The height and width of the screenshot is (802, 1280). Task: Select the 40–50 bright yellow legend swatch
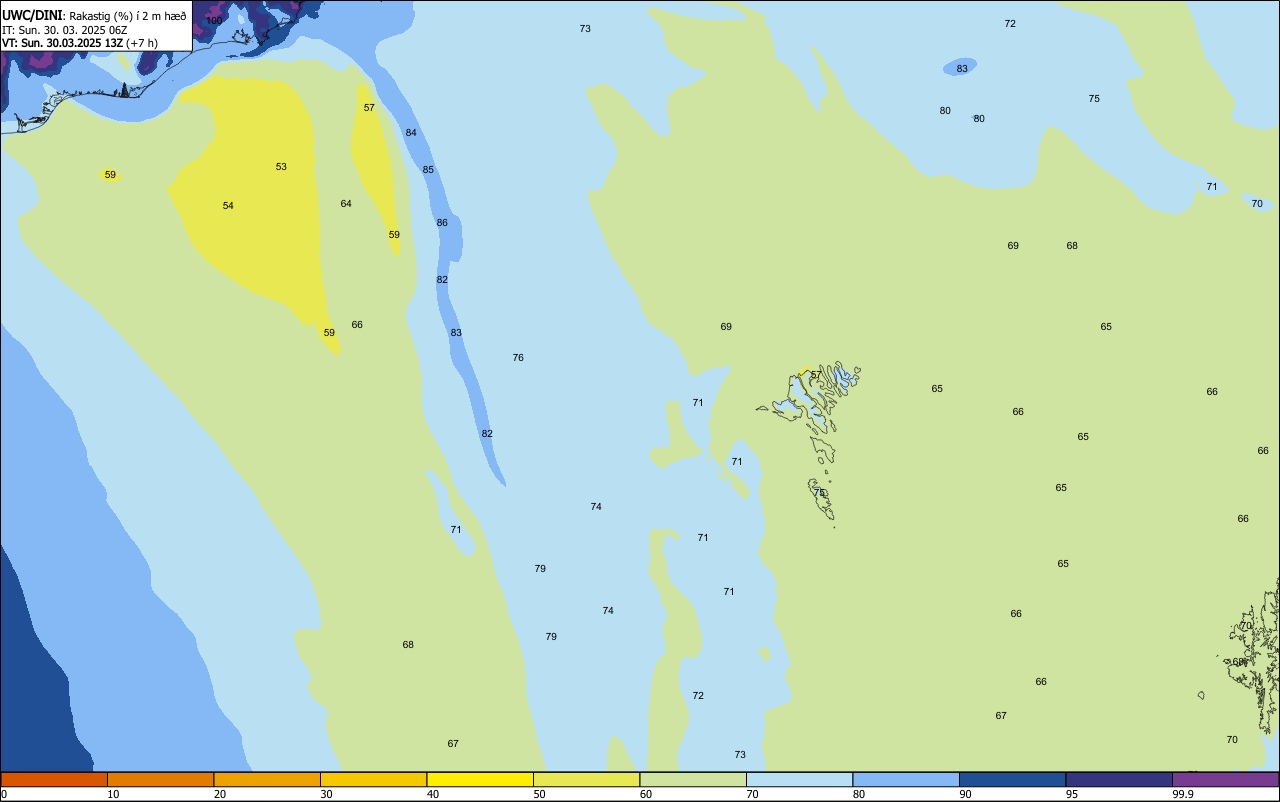tap(480, 779)
